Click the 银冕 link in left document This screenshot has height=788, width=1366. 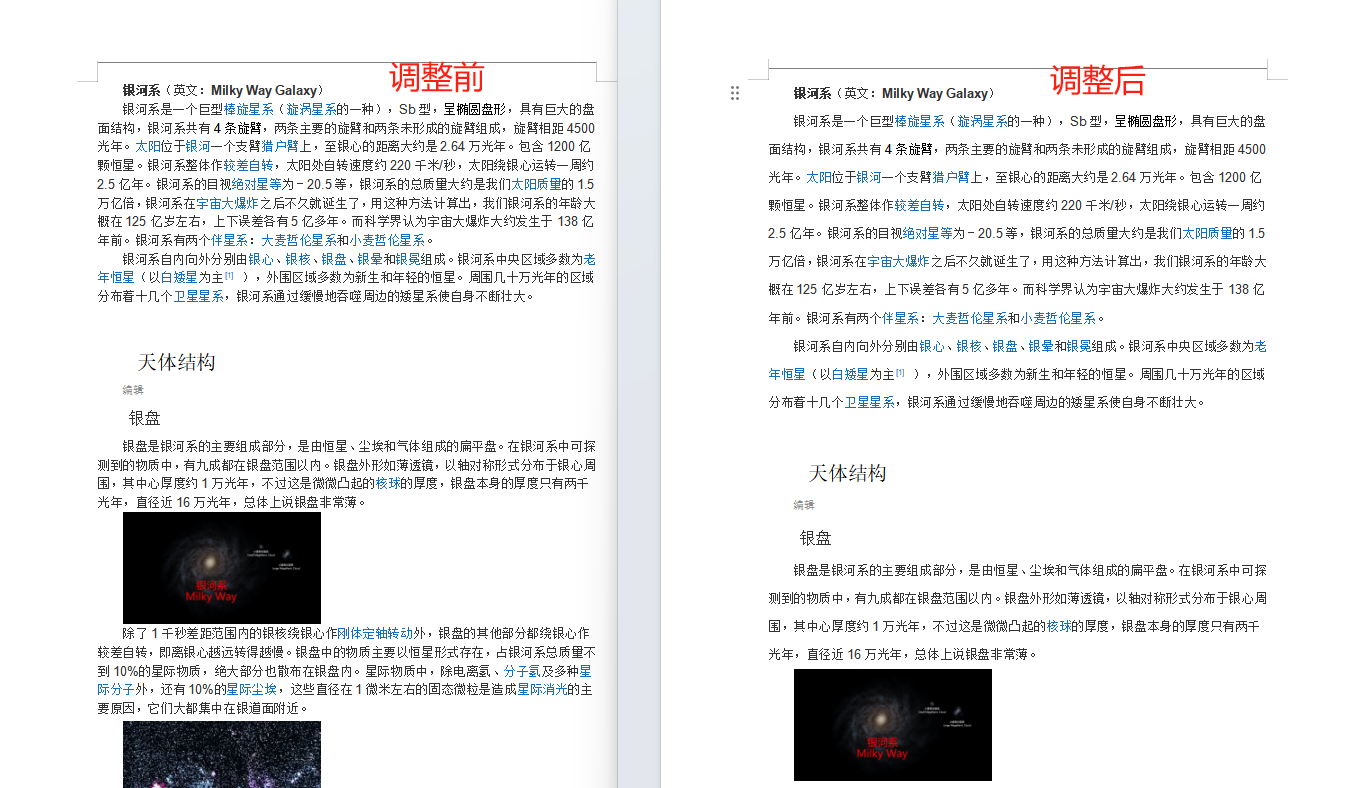[407, 259]
